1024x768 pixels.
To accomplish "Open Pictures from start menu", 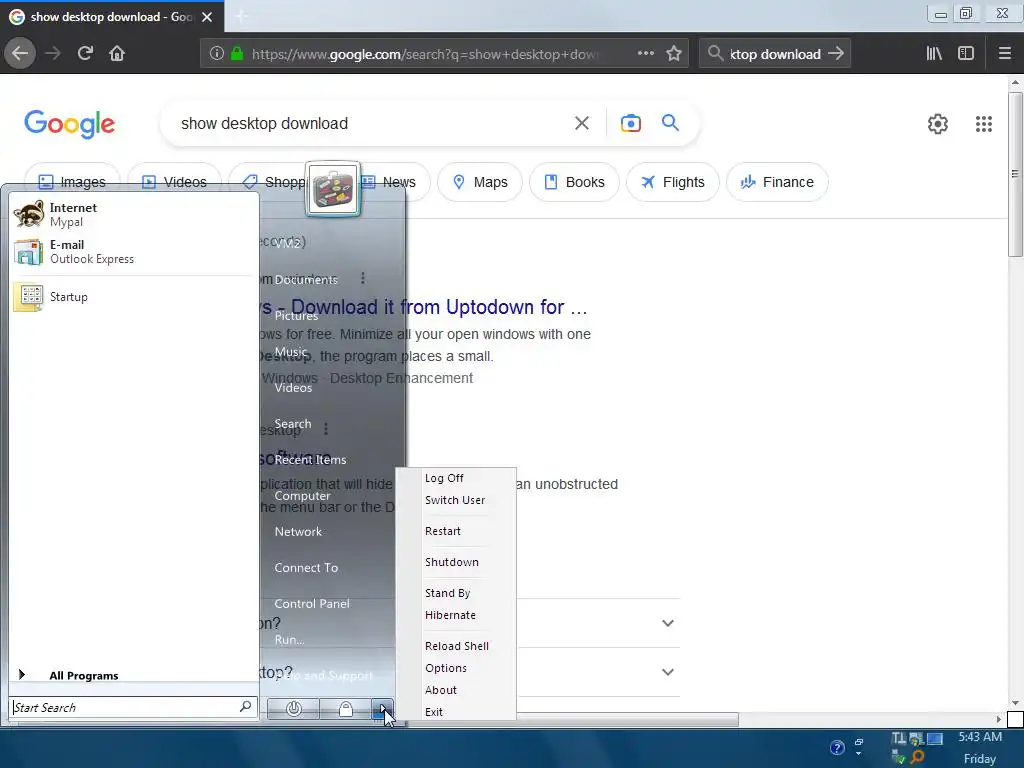I will point(296,315).
